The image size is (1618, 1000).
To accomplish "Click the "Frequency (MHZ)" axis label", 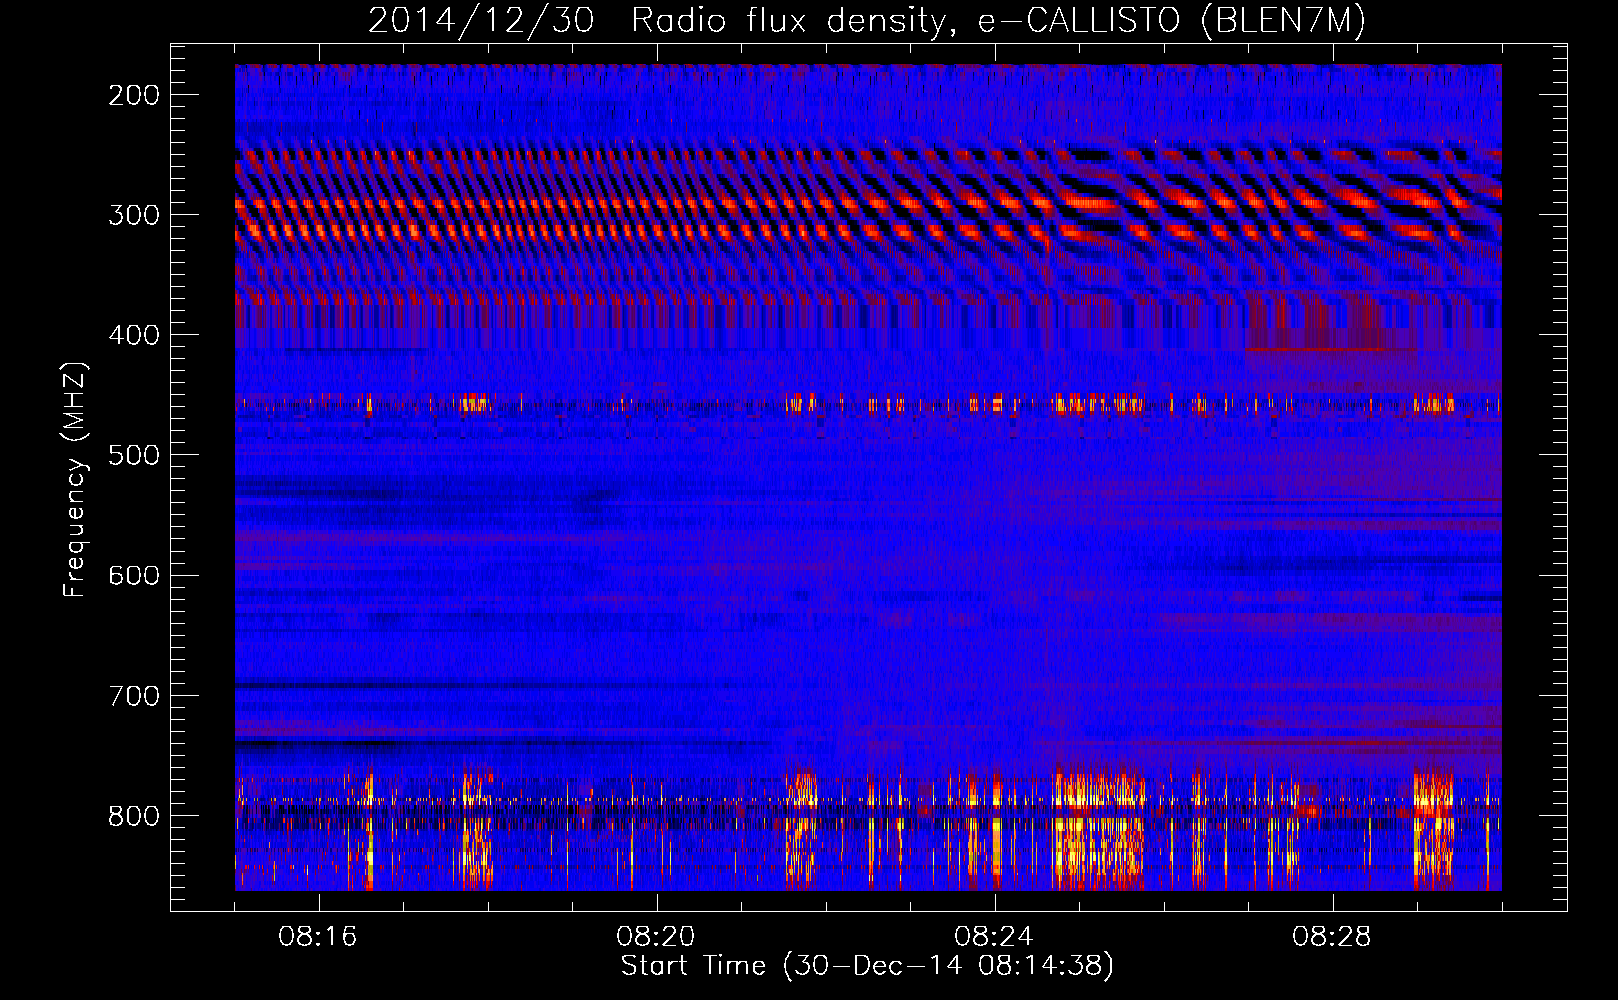I will click(75, 479).
